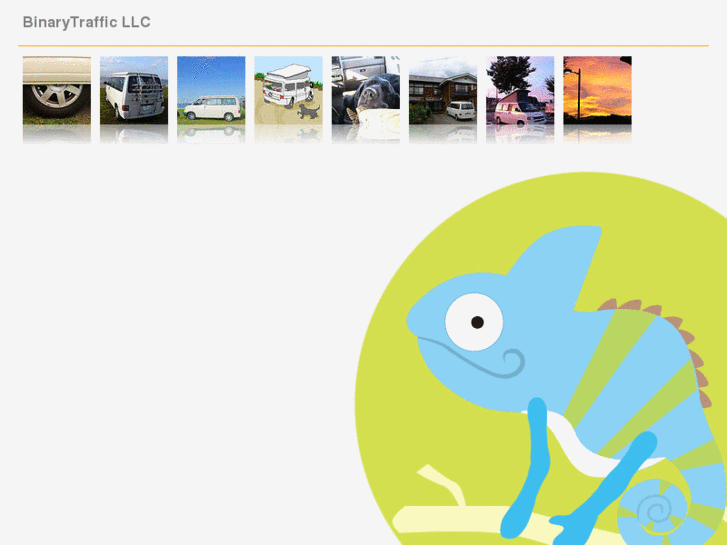The width and height of the screenshot is (727, 545).
Task: Click the chameleon's spiral curled tail
Action: pyautogui.click(x=654, y=511)
